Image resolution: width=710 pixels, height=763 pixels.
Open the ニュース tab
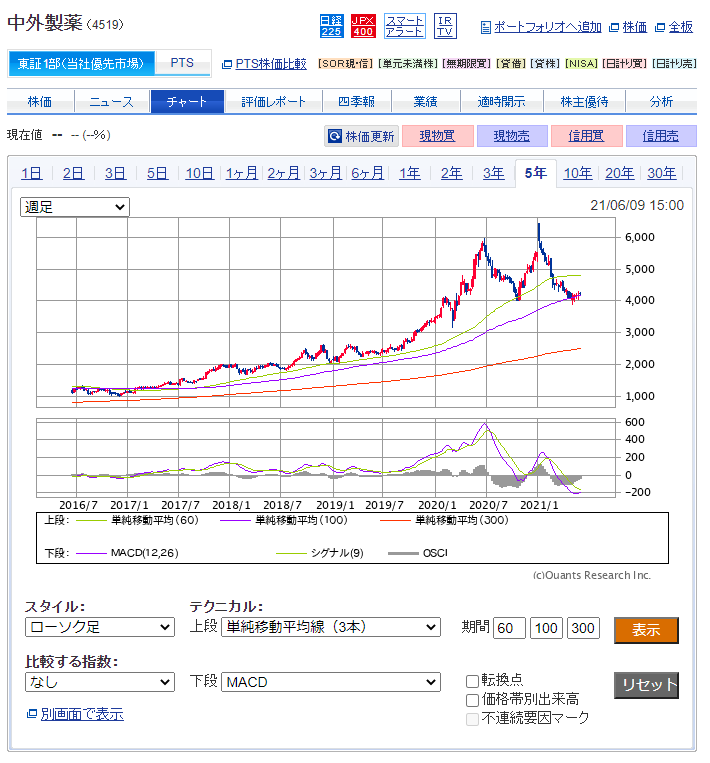click(111, 101)
